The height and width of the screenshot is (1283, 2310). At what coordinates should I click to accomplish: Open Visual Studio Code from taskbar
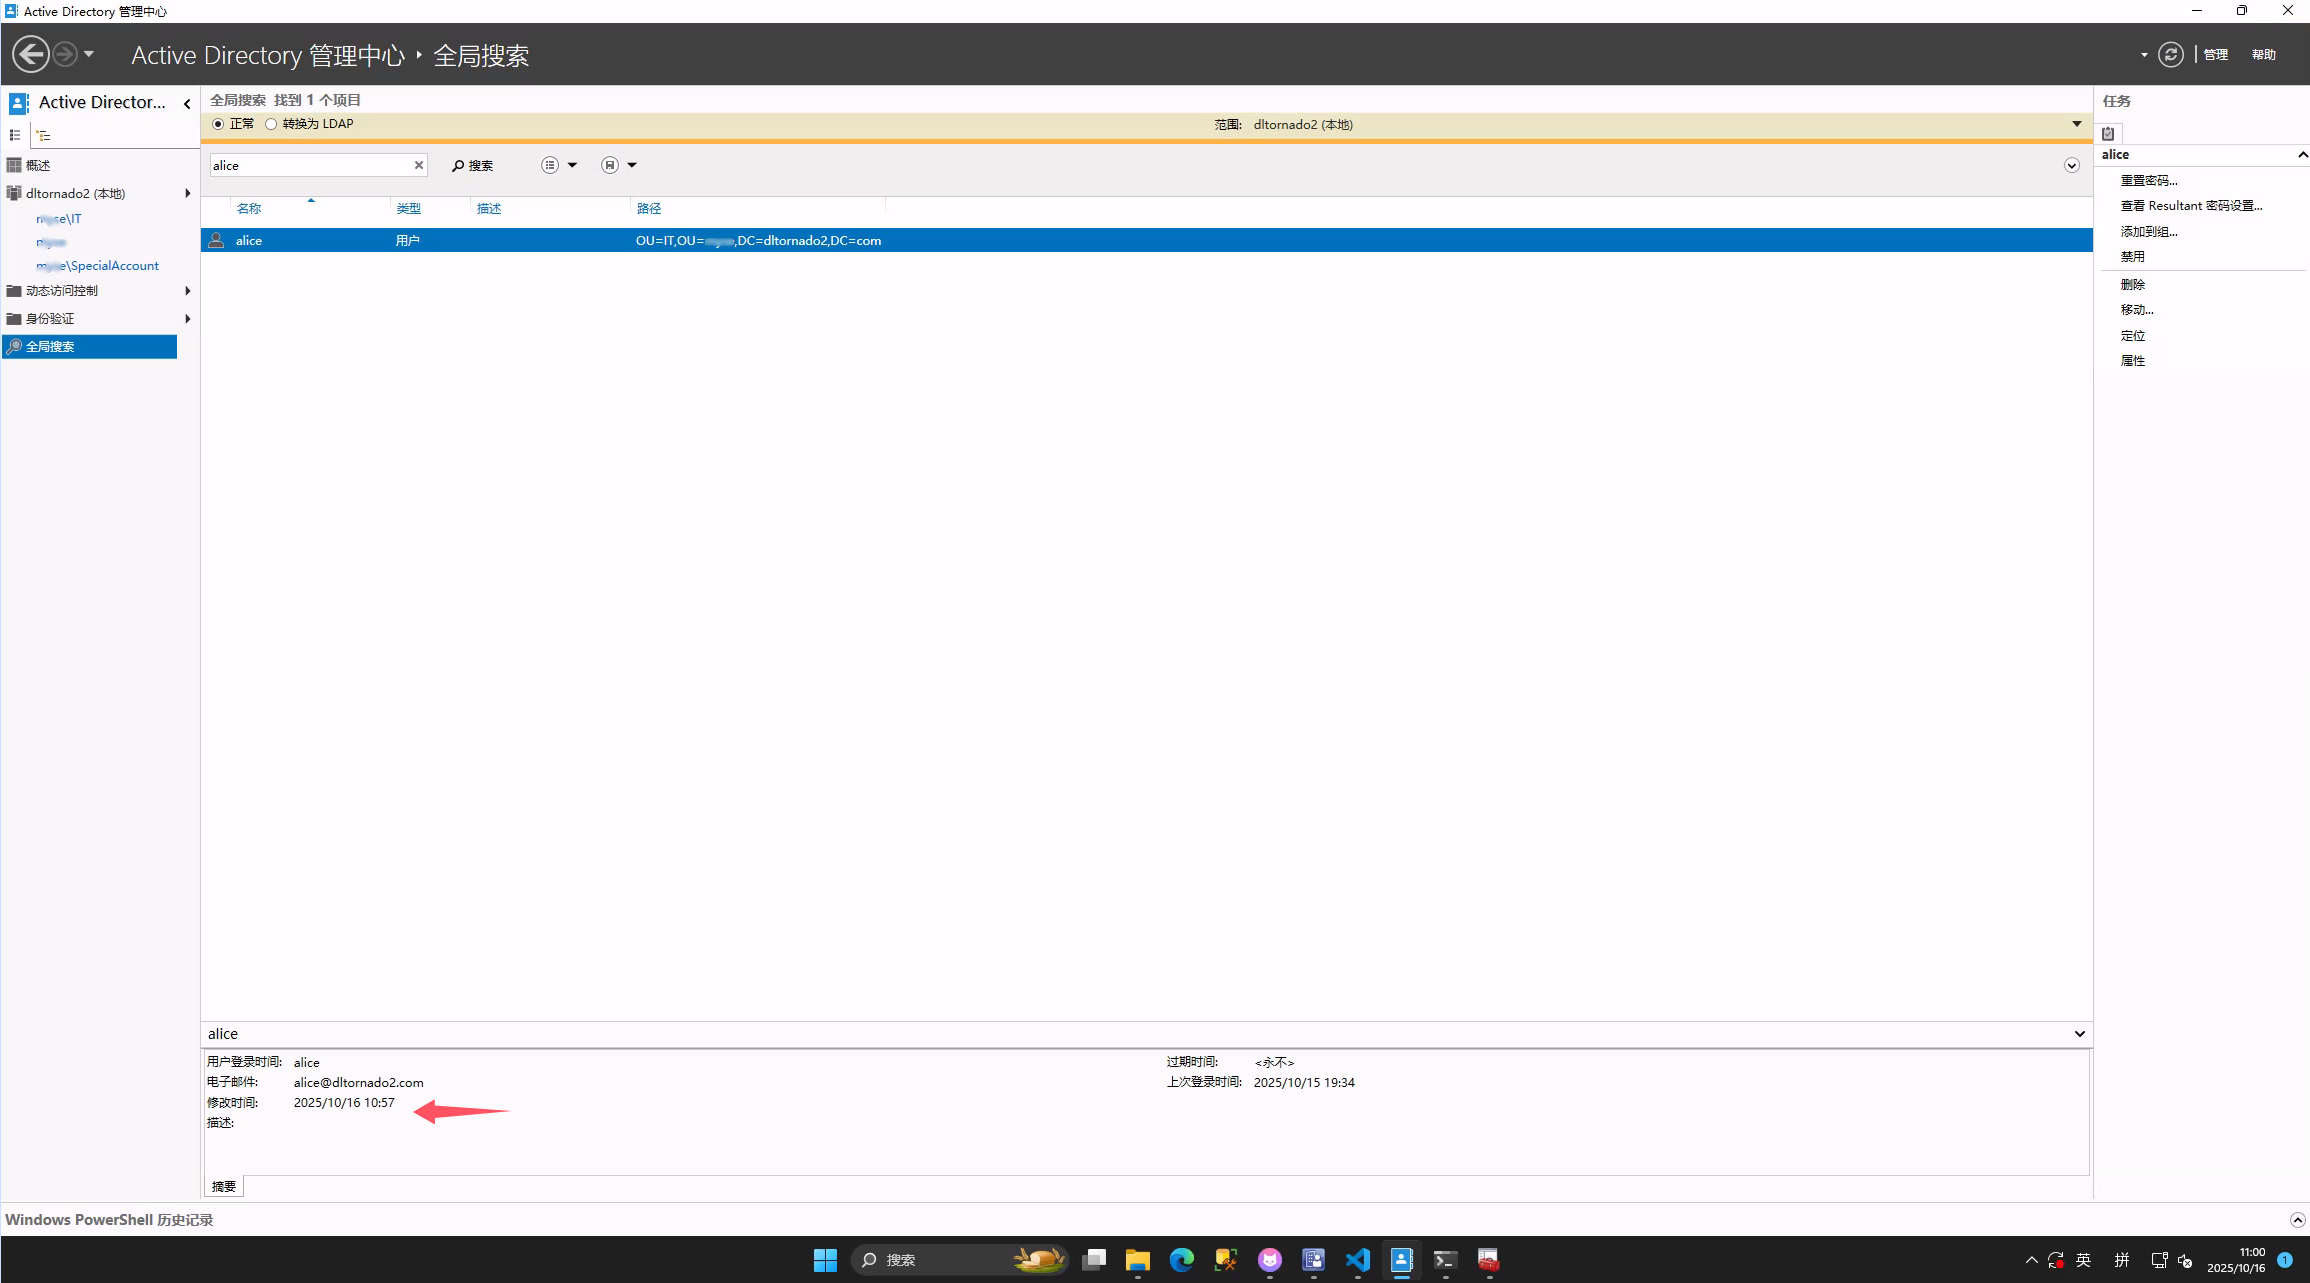pyautogui.click(x=1357, y=1259)
